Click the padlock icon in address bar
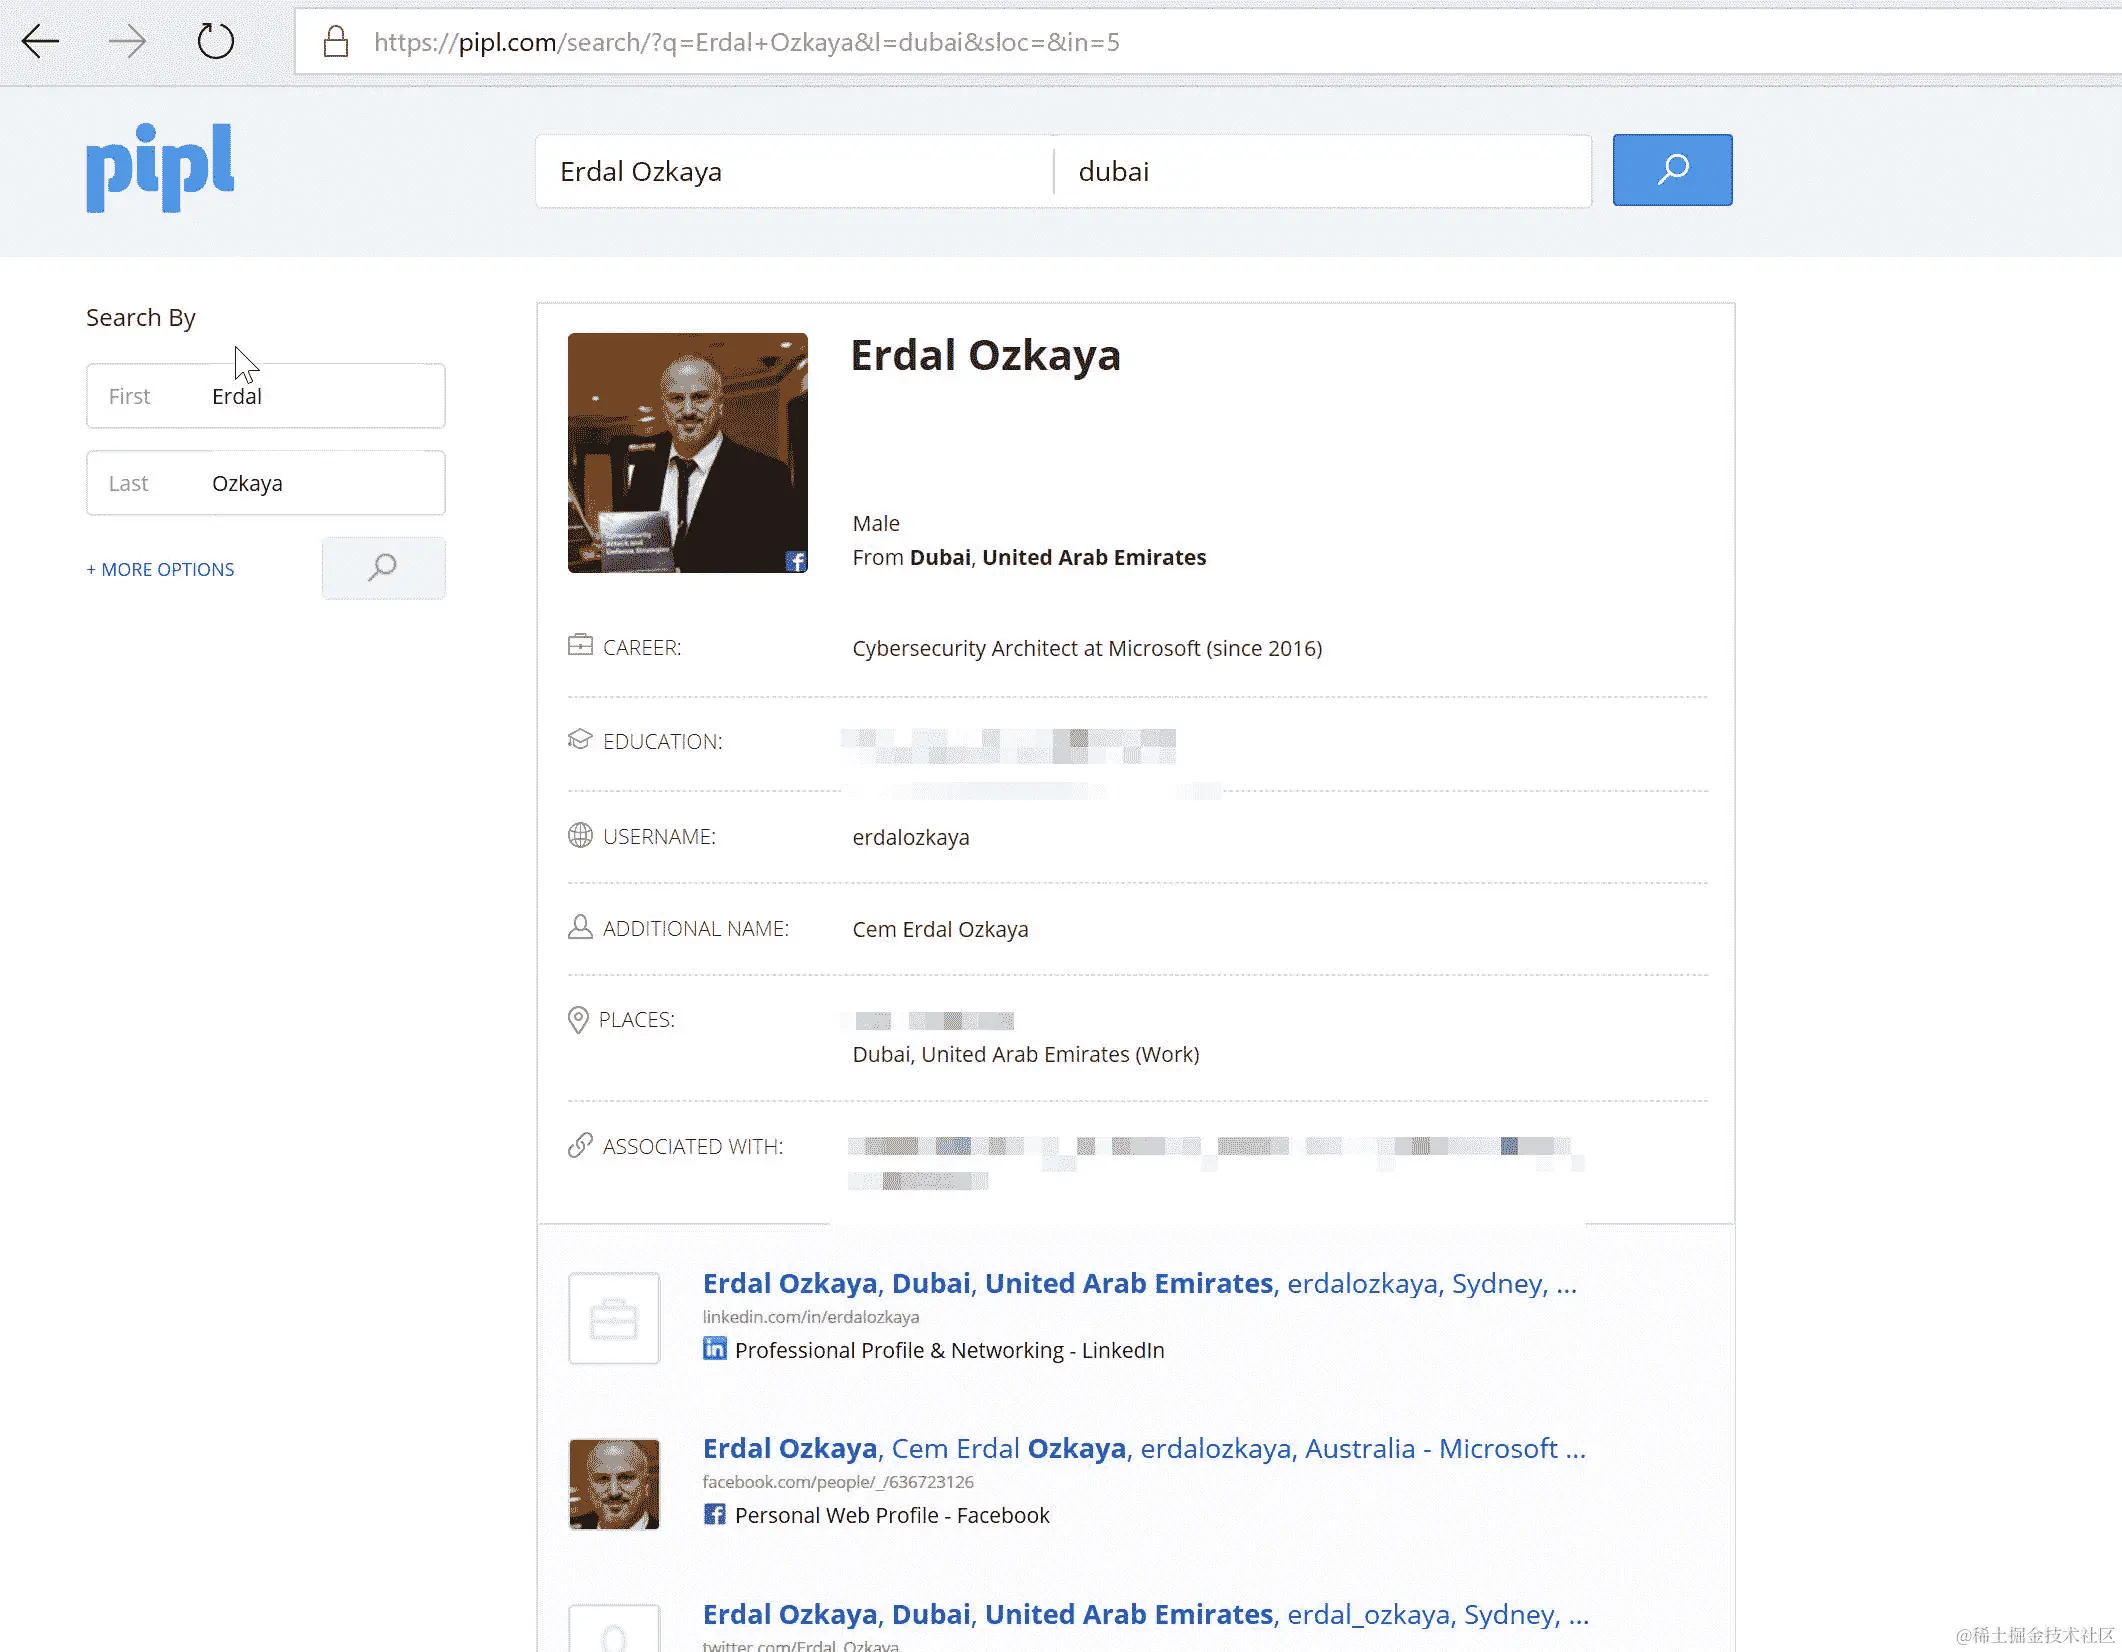Image resolution: width=2122 pixels, height=1652 pixels. pyautogui.click(x=336, y=42)
